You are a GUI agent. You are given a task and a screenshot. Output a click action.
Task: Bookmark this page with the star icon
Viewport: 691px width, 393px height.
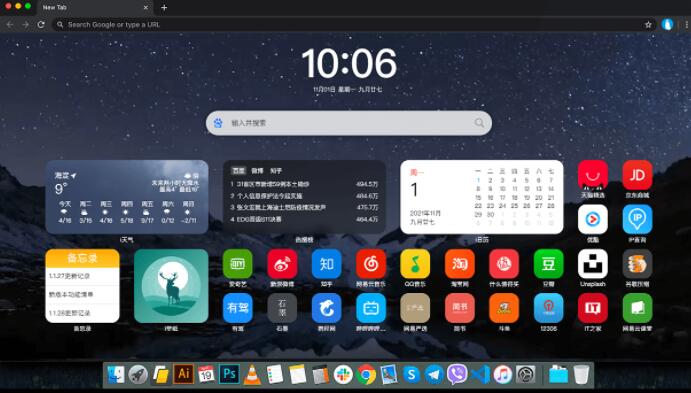[x=648, y=25]
